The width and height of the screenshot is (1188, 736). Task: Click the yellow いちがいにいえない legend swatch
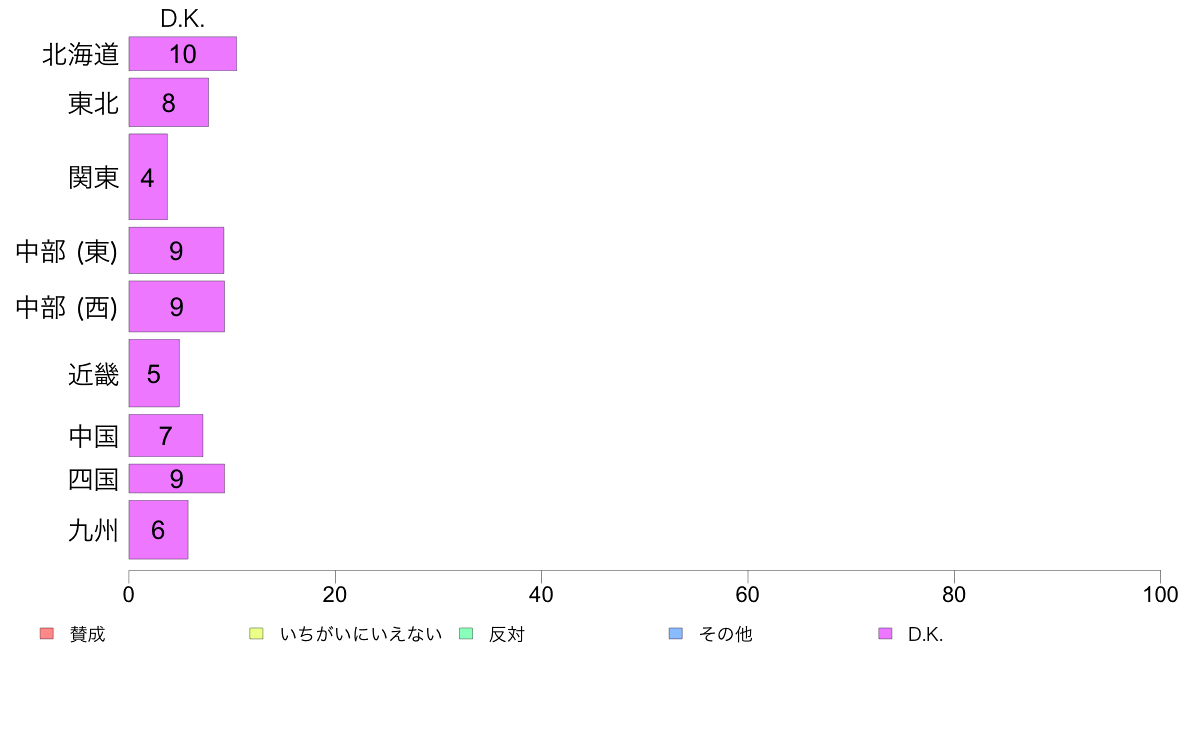point(256,634)
